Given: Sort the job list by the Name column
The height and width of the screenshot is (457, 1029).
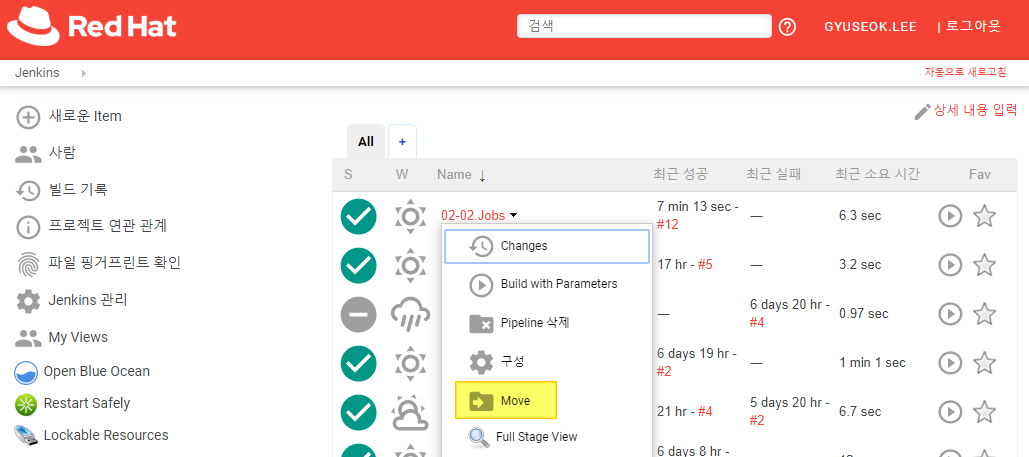Looking at the screenshot, I should tap(454, 174).
